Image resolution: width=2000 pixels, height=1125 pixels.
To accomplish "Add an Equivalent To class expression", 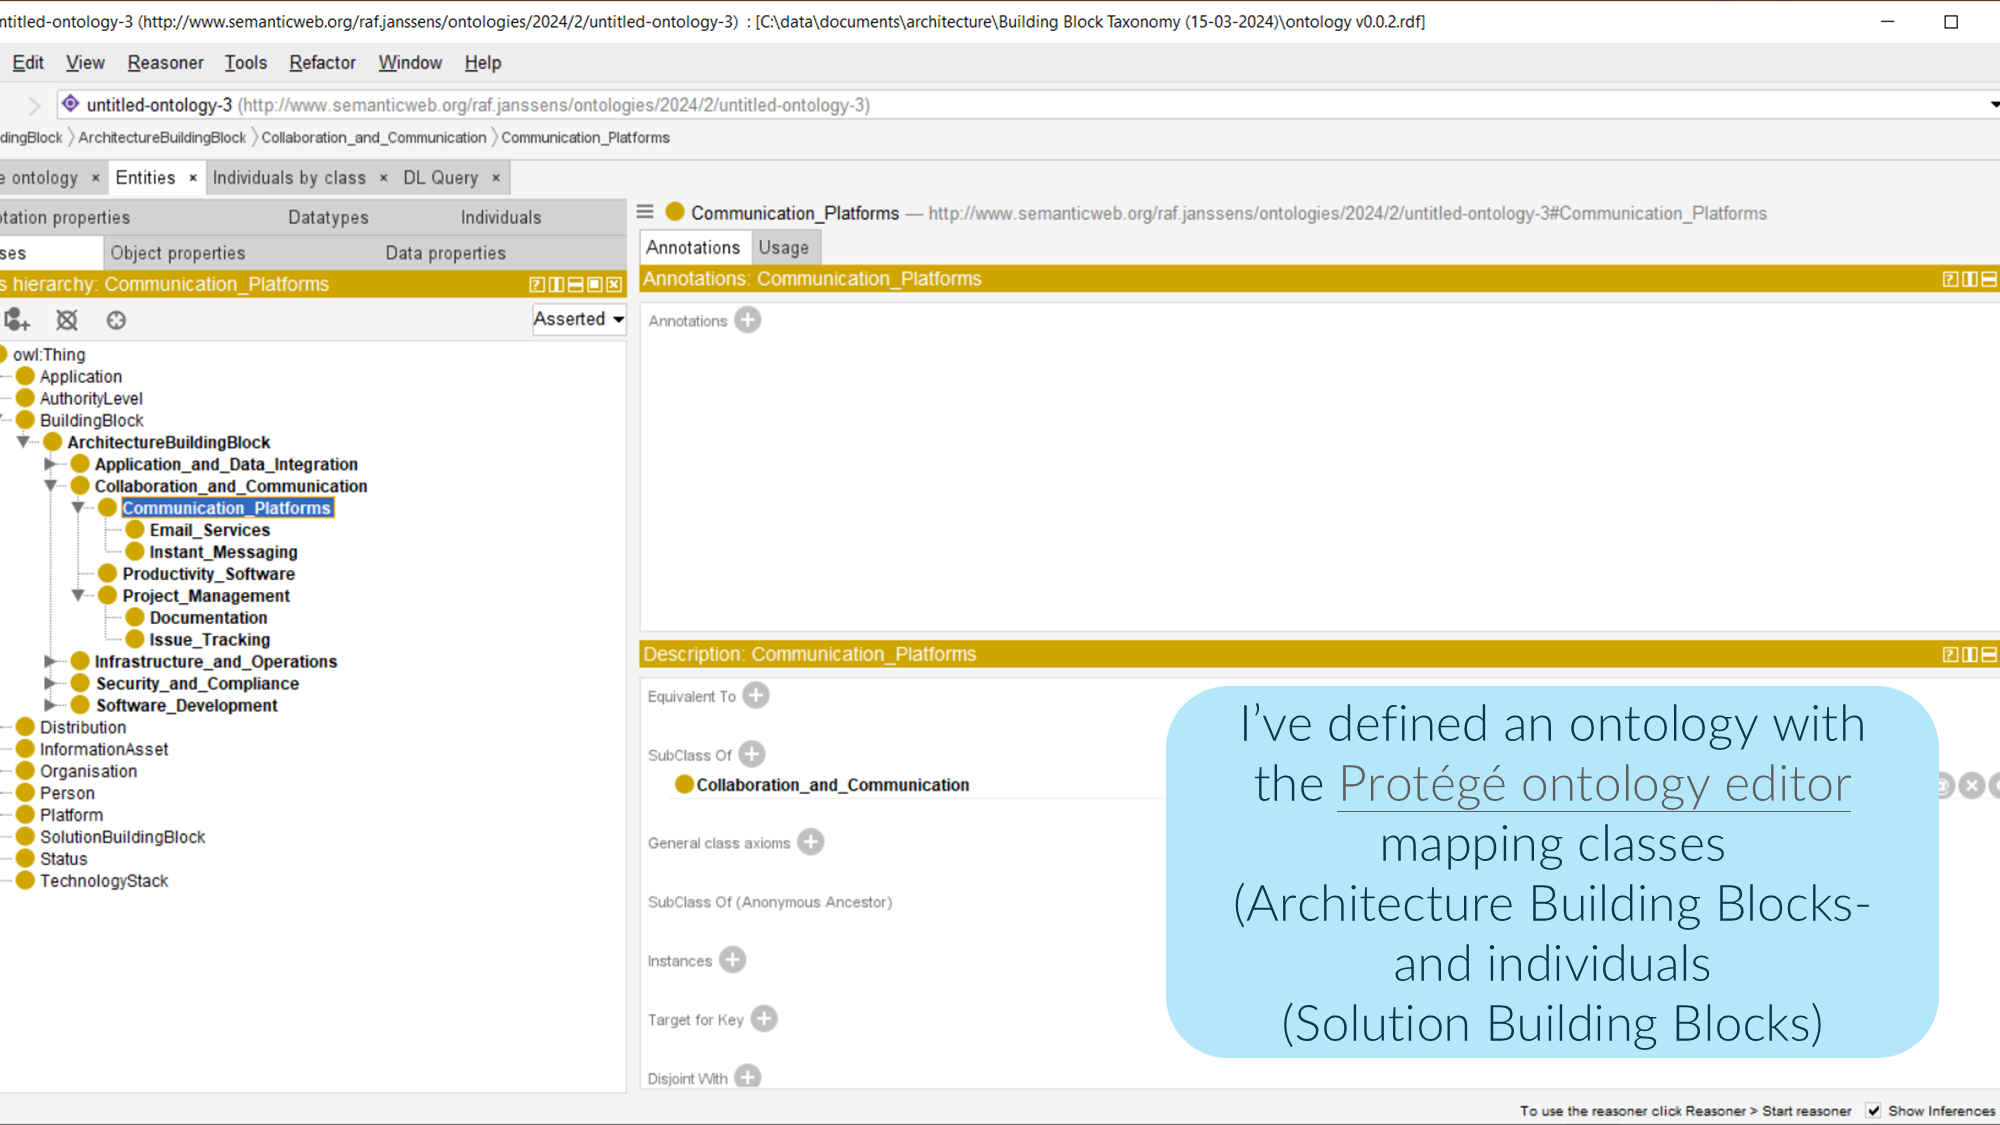I will tap(756, 696).
